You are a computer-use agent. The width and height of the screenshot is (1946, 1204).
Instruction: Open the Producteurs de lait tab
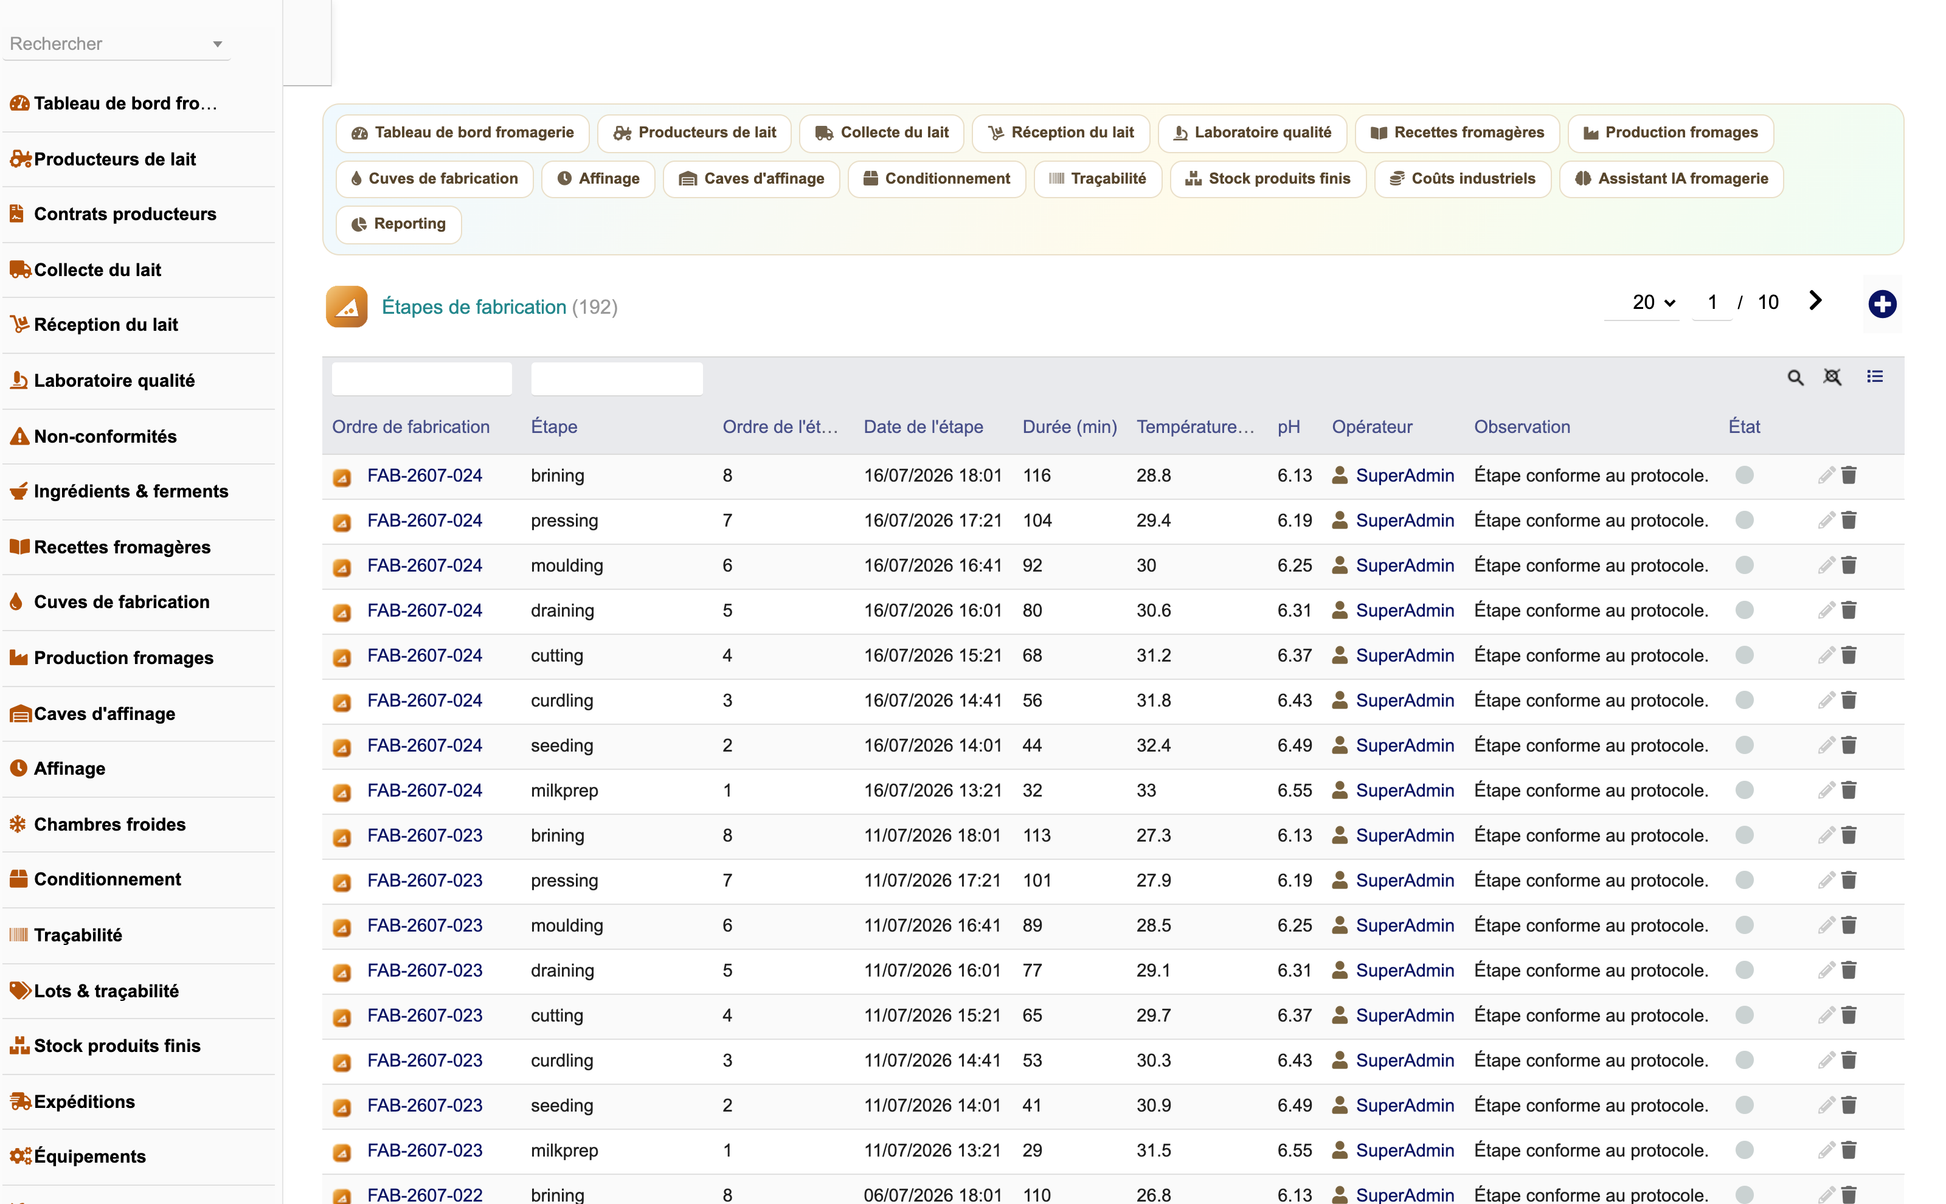coord(695,133)
